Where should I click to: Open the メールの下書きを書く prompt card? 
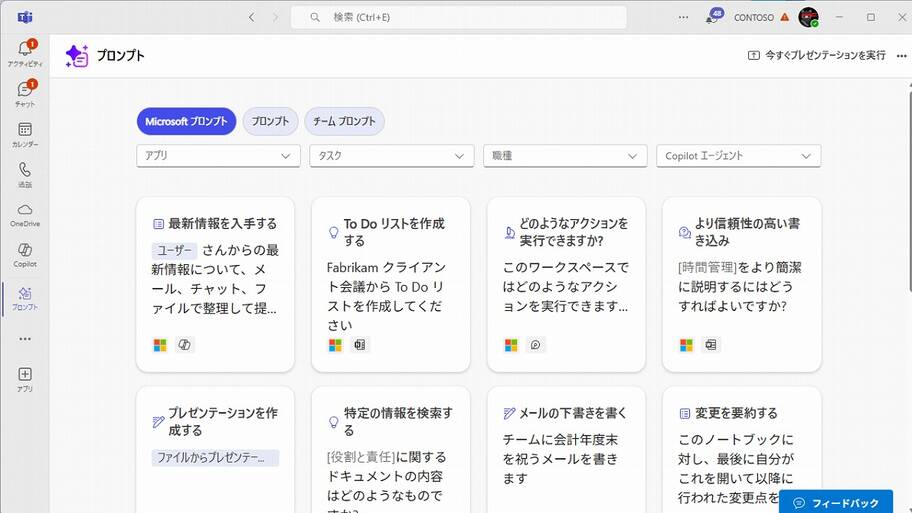click(x=566, y=450)
